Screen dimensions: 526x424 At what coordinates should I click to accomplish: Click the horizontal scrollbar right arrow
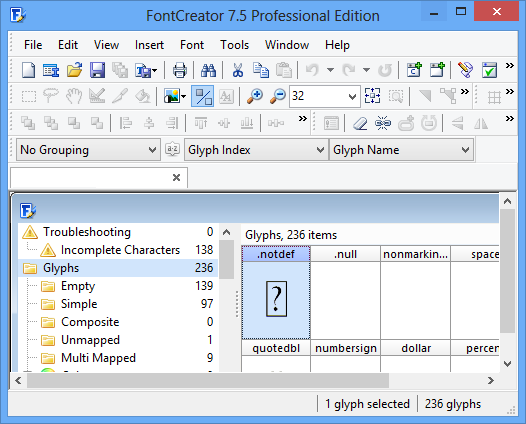coord(491,380)
